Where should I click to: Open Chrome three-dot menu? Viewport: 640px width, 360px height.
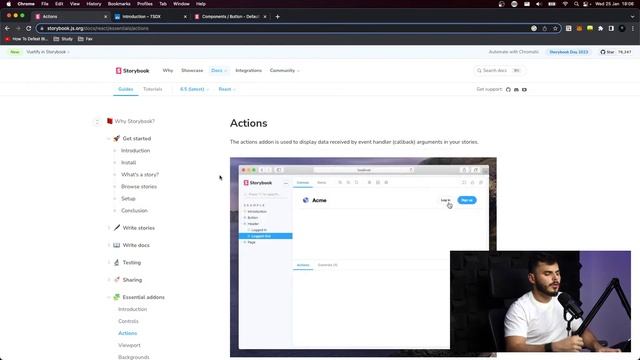[633, 28]
